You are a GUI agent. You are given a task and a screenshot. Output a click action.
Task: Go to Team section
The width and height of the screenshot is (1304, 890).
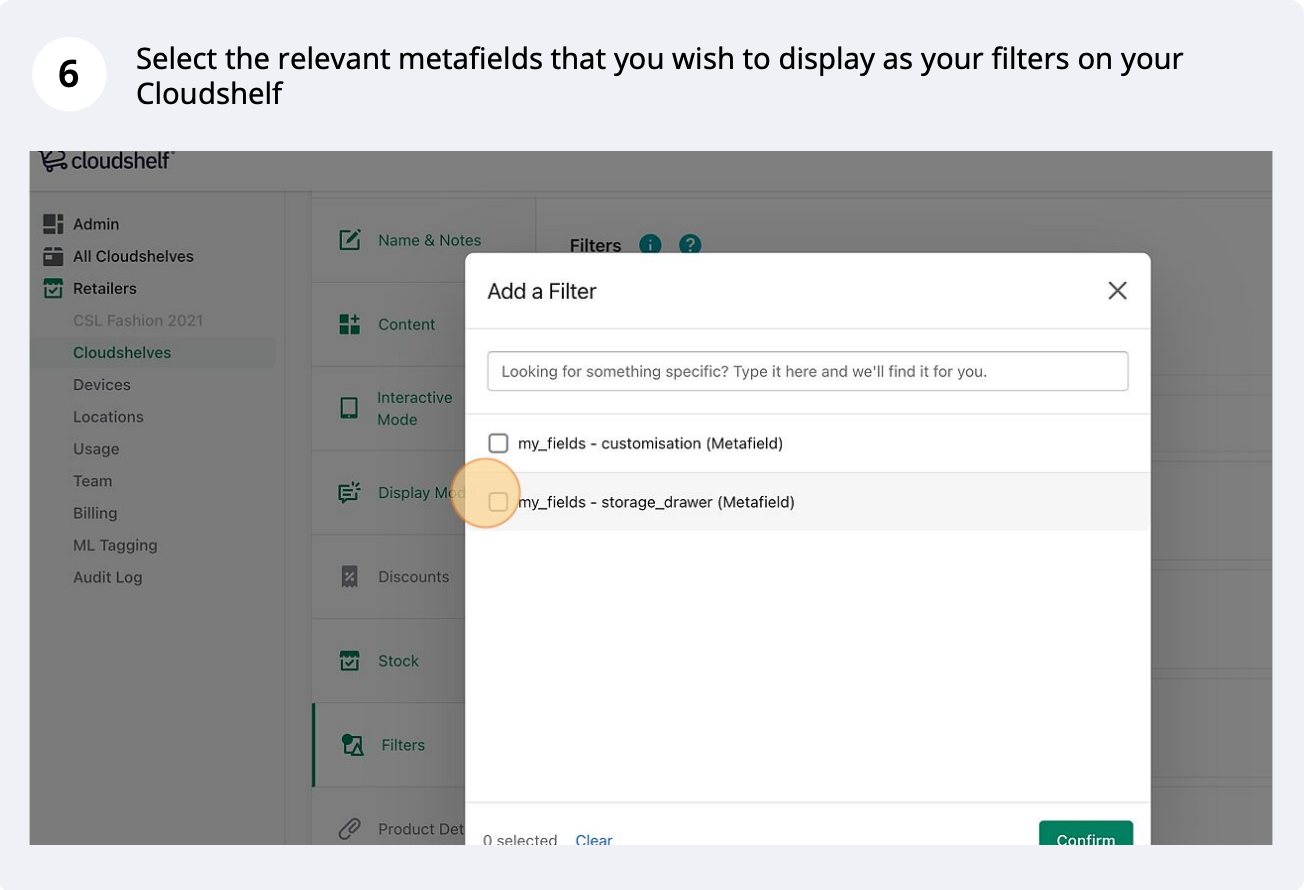[x=92, y=481]
